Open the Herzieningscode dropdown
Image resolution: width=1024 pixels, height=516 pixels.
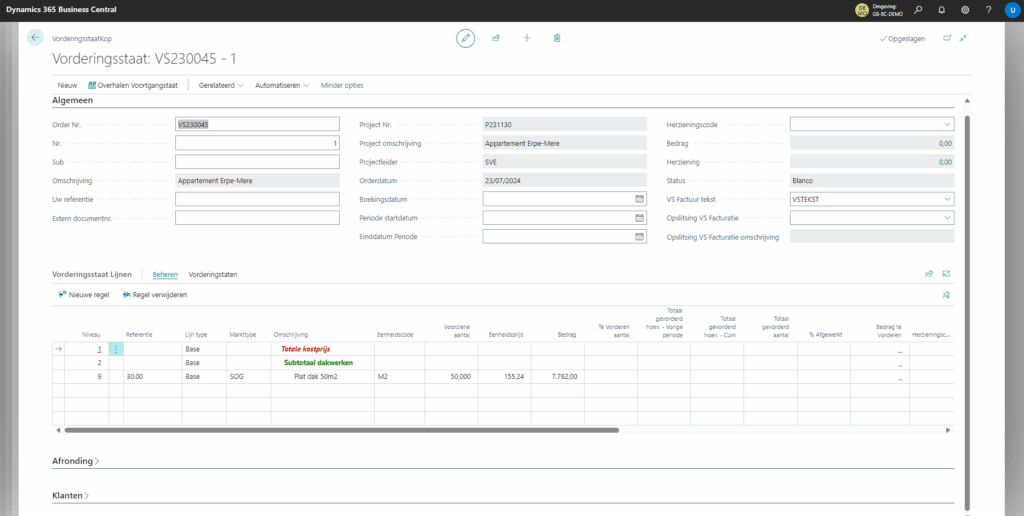click(947, 124)
